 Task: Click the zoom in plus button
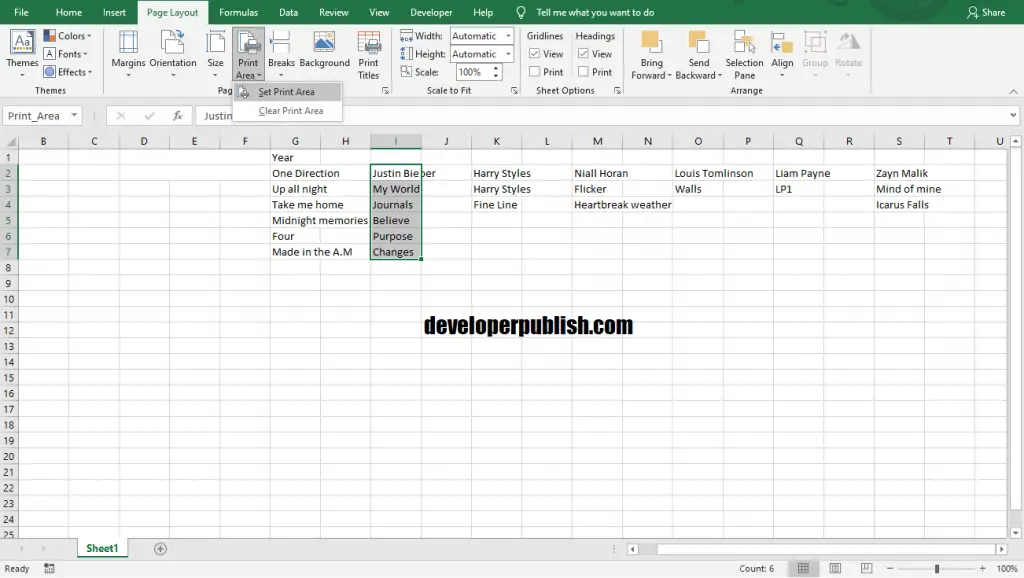(982, 569)
